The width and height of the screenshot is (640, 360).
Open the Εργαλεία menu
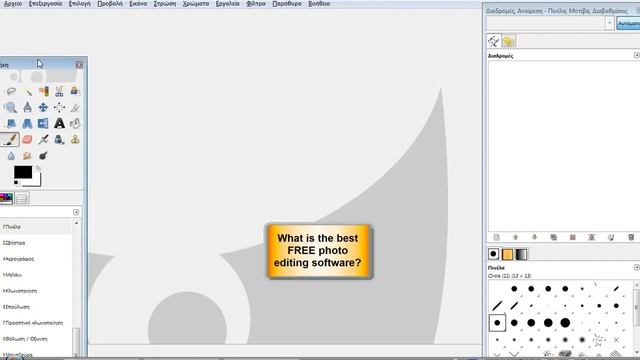coord(228,4)
